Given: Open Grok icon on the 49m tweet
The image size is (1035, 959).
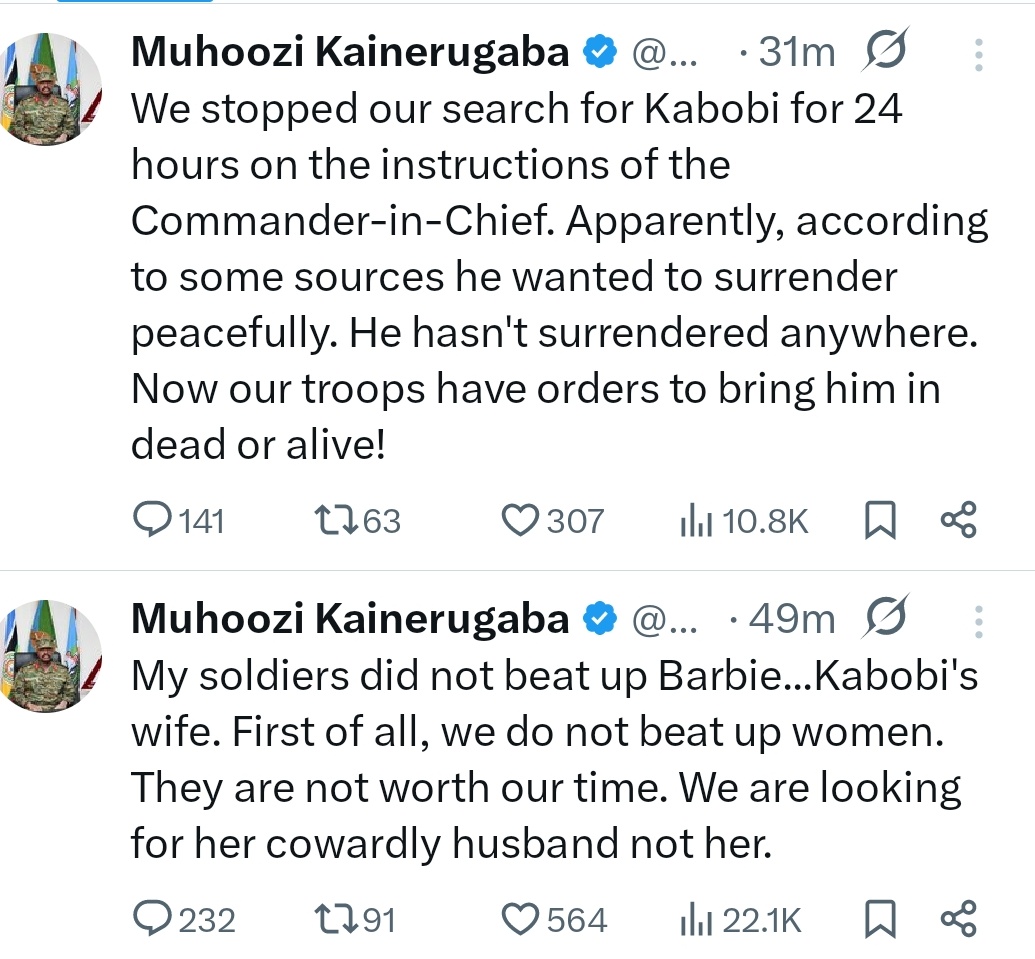Looking at the screenshot, I should (x=884, y=619).
